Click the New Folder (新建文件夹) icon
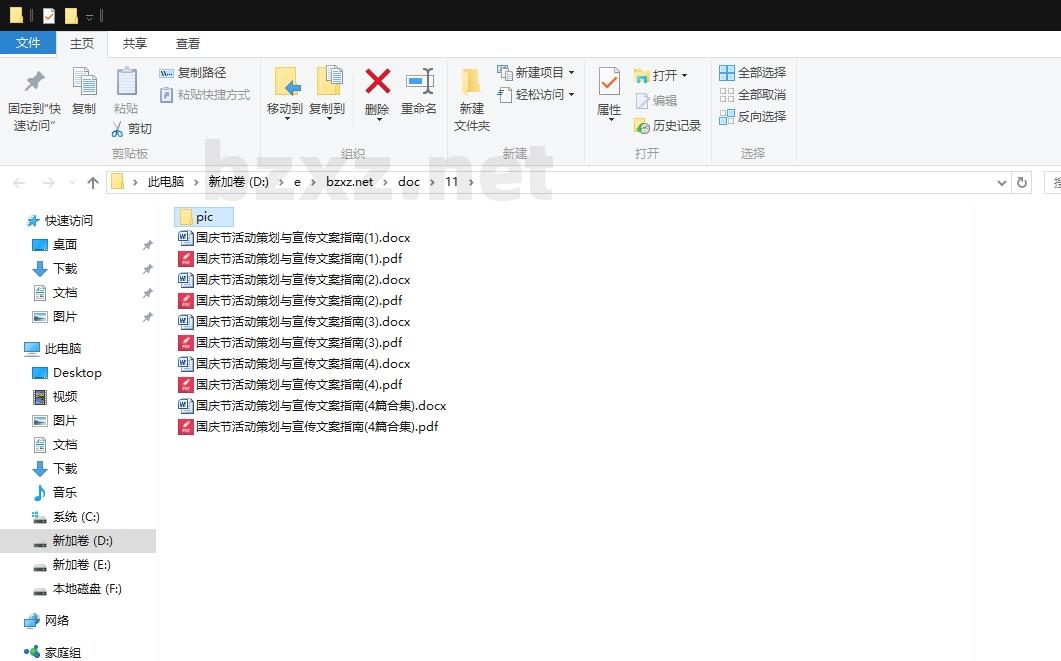 pyautogui.click(x=471, y=82)
